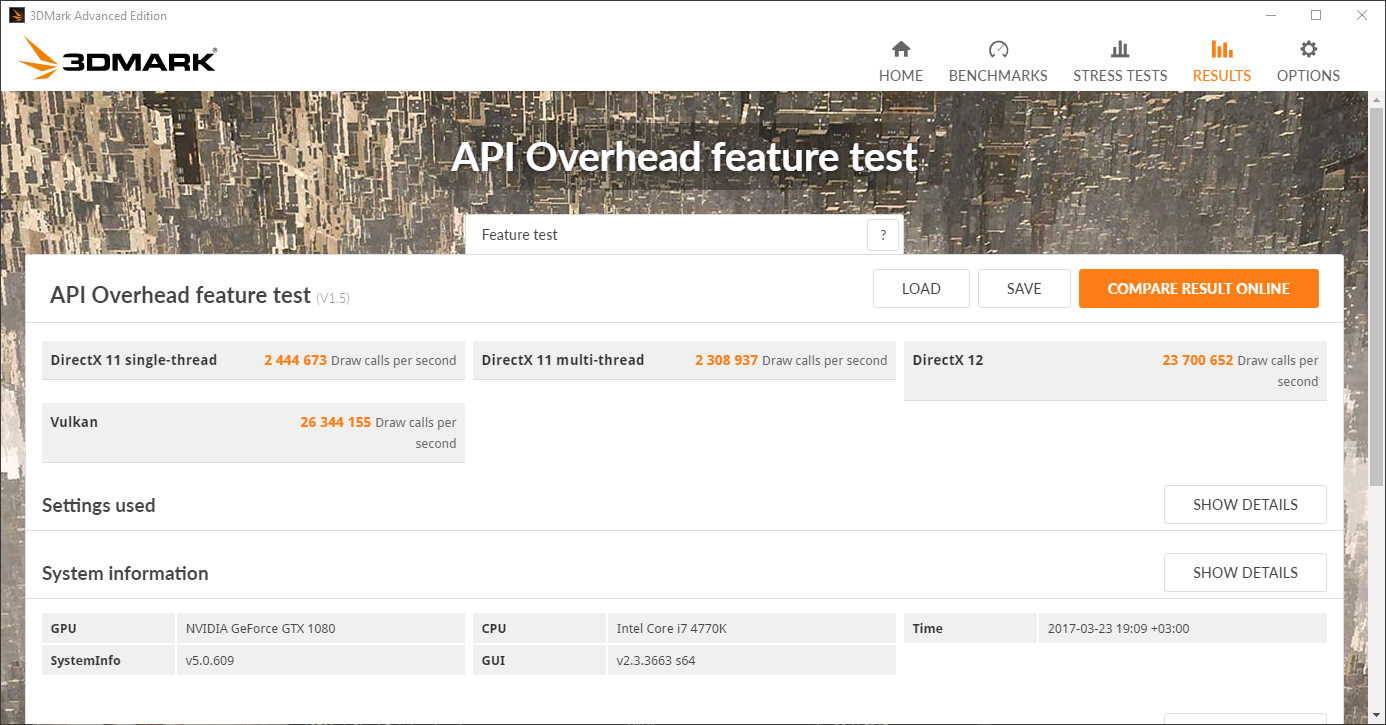Click COMPARE RESULT ONLINE button
Viewport: 1386px width, 725px height.
click(x=1198, y=288)
